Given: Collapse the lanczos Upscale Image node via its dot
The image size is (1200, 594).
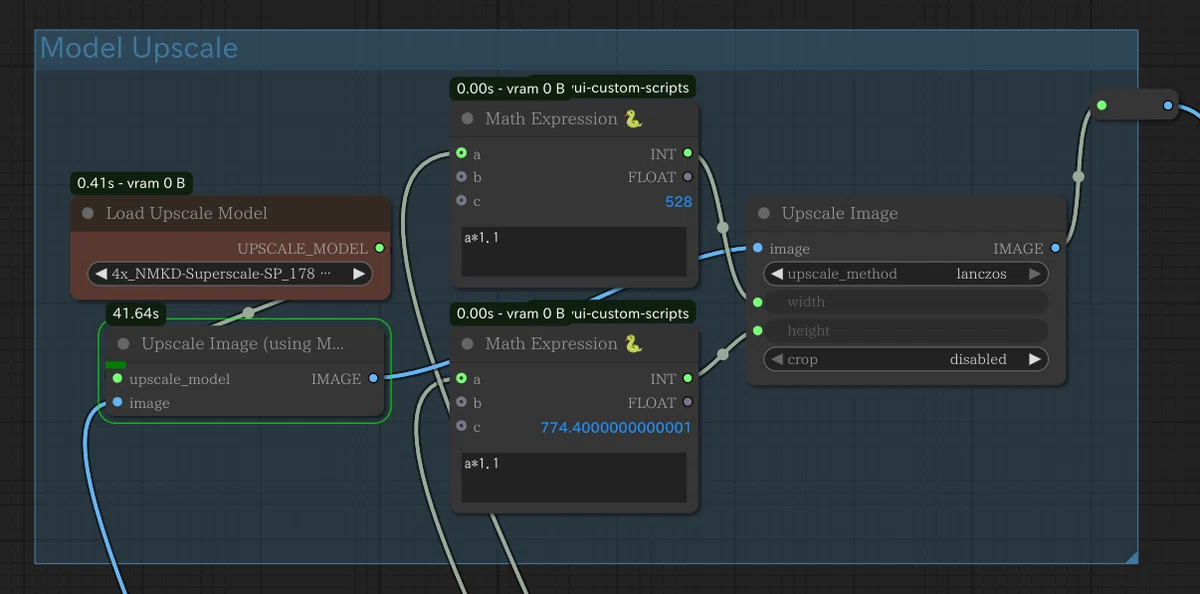Looking at the screenshot, I should [x=764, y=213].
